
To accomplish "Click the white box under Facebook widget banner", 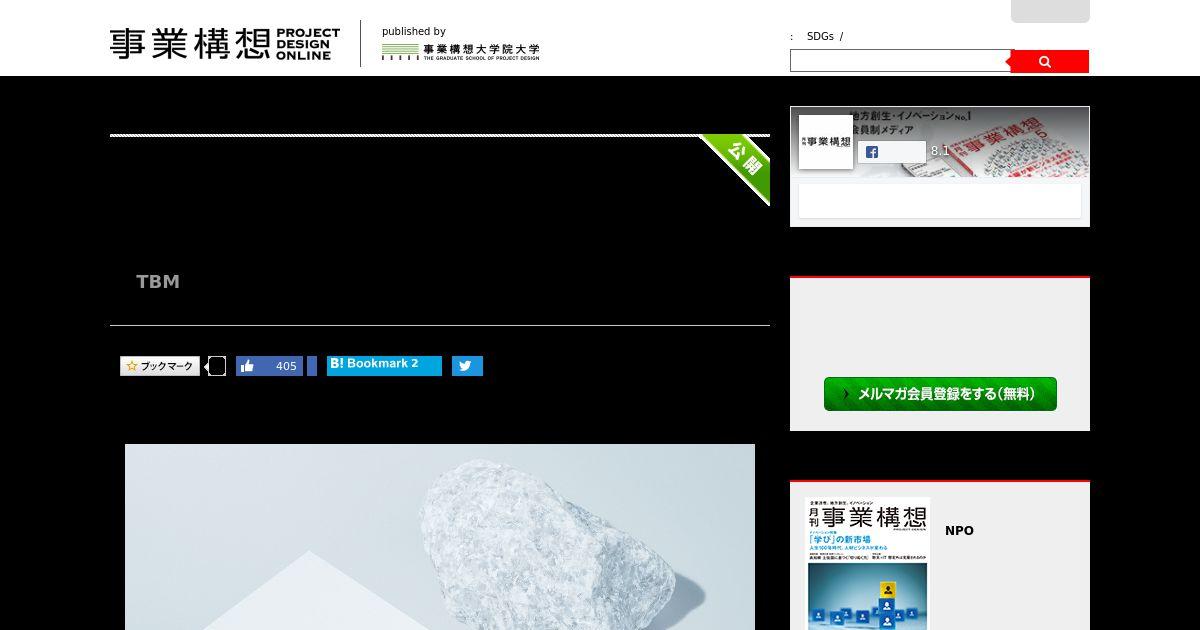I will click(x=940, y=200).
